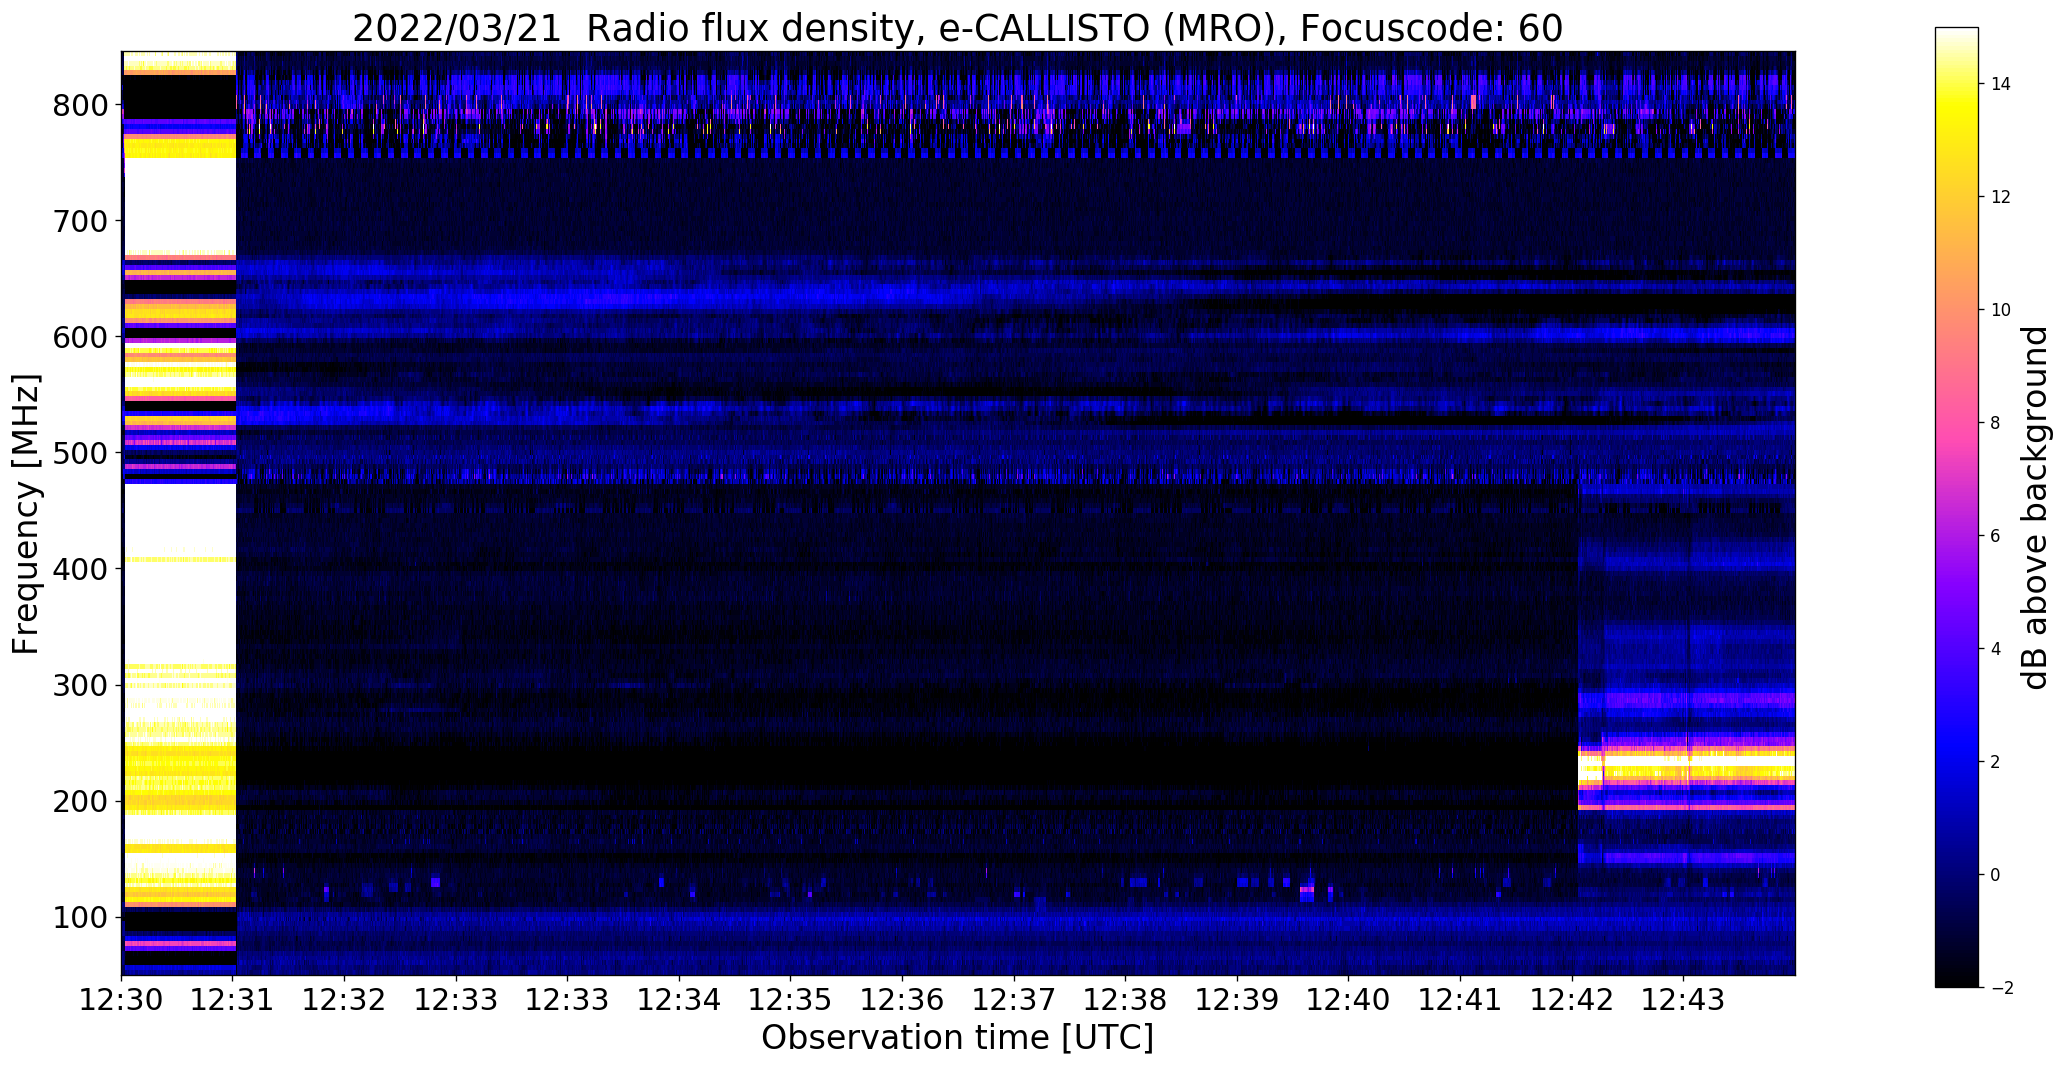Click the 4 tick on the colorbar

click(x=1995, y=649)
